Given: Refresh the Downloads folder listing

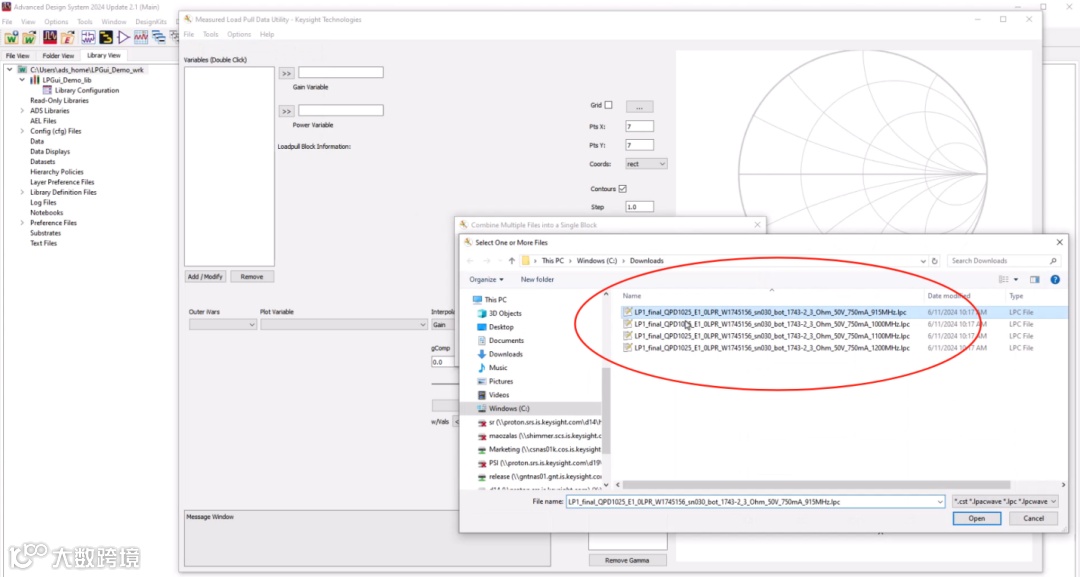Looking at the screenshot, I should tap(935, 261).
